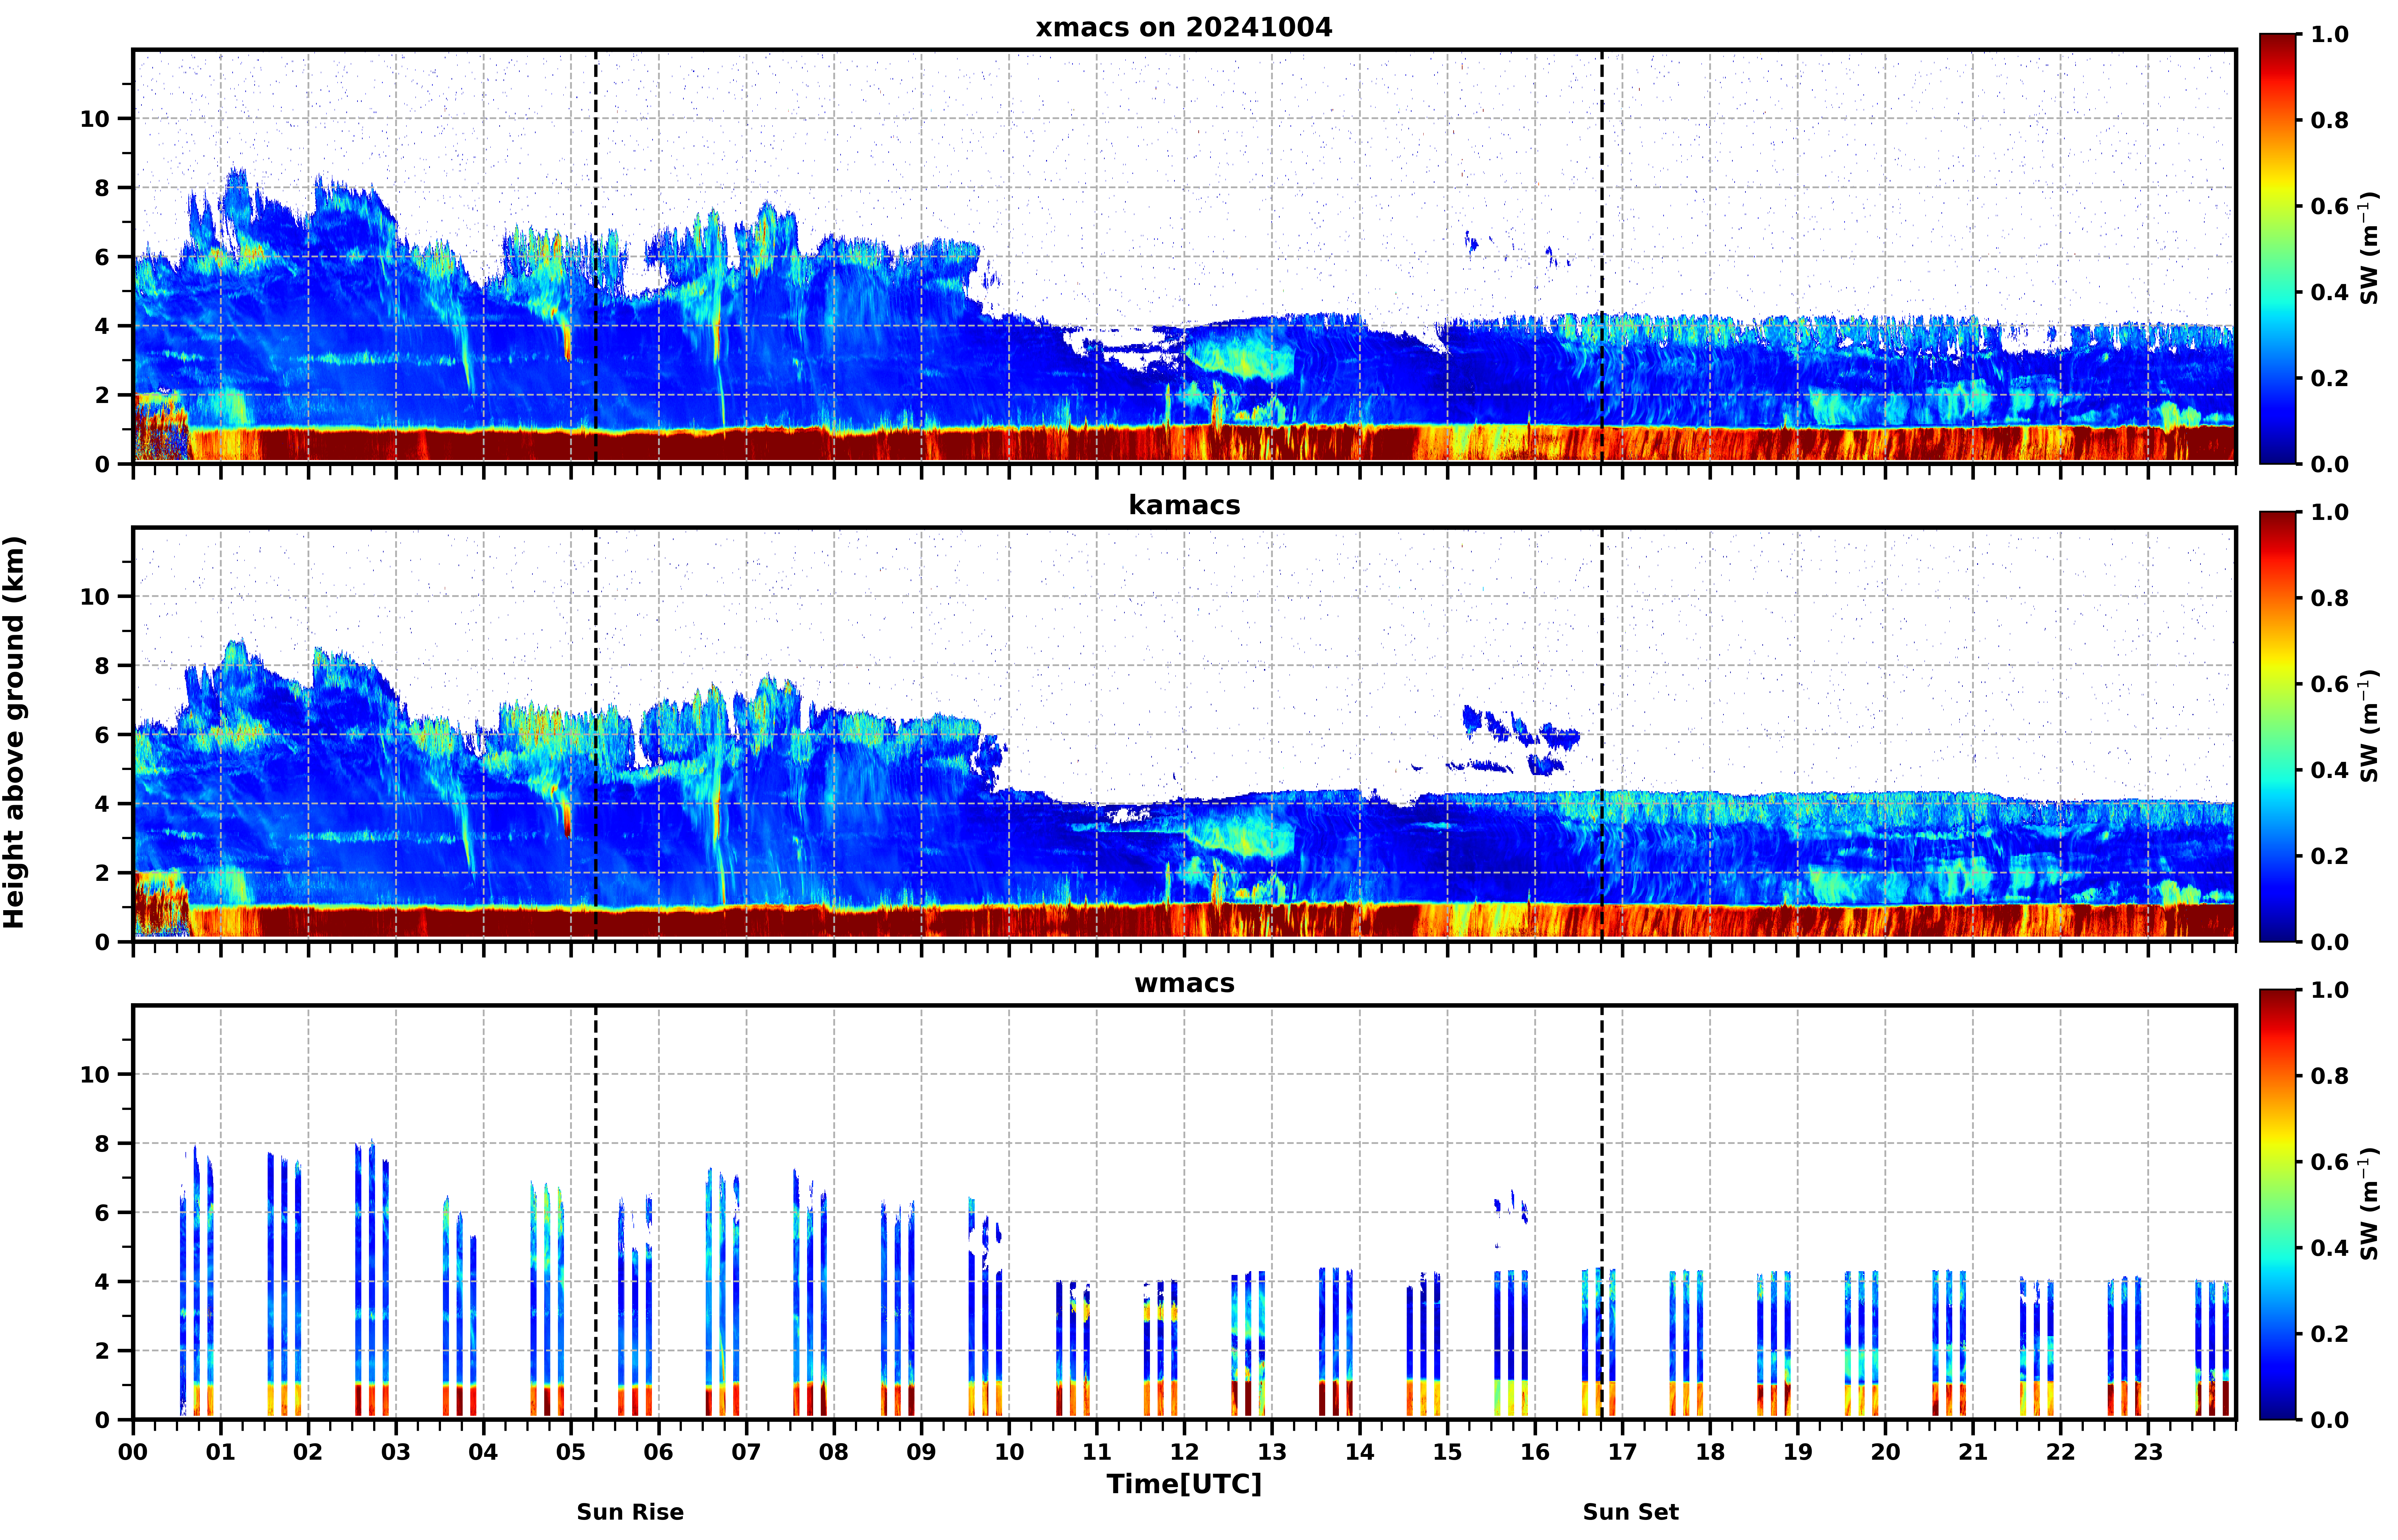Click time tick label "03"
Screen dimensions: 2398x1540
pyautogui.click(x=396, y=1452)
